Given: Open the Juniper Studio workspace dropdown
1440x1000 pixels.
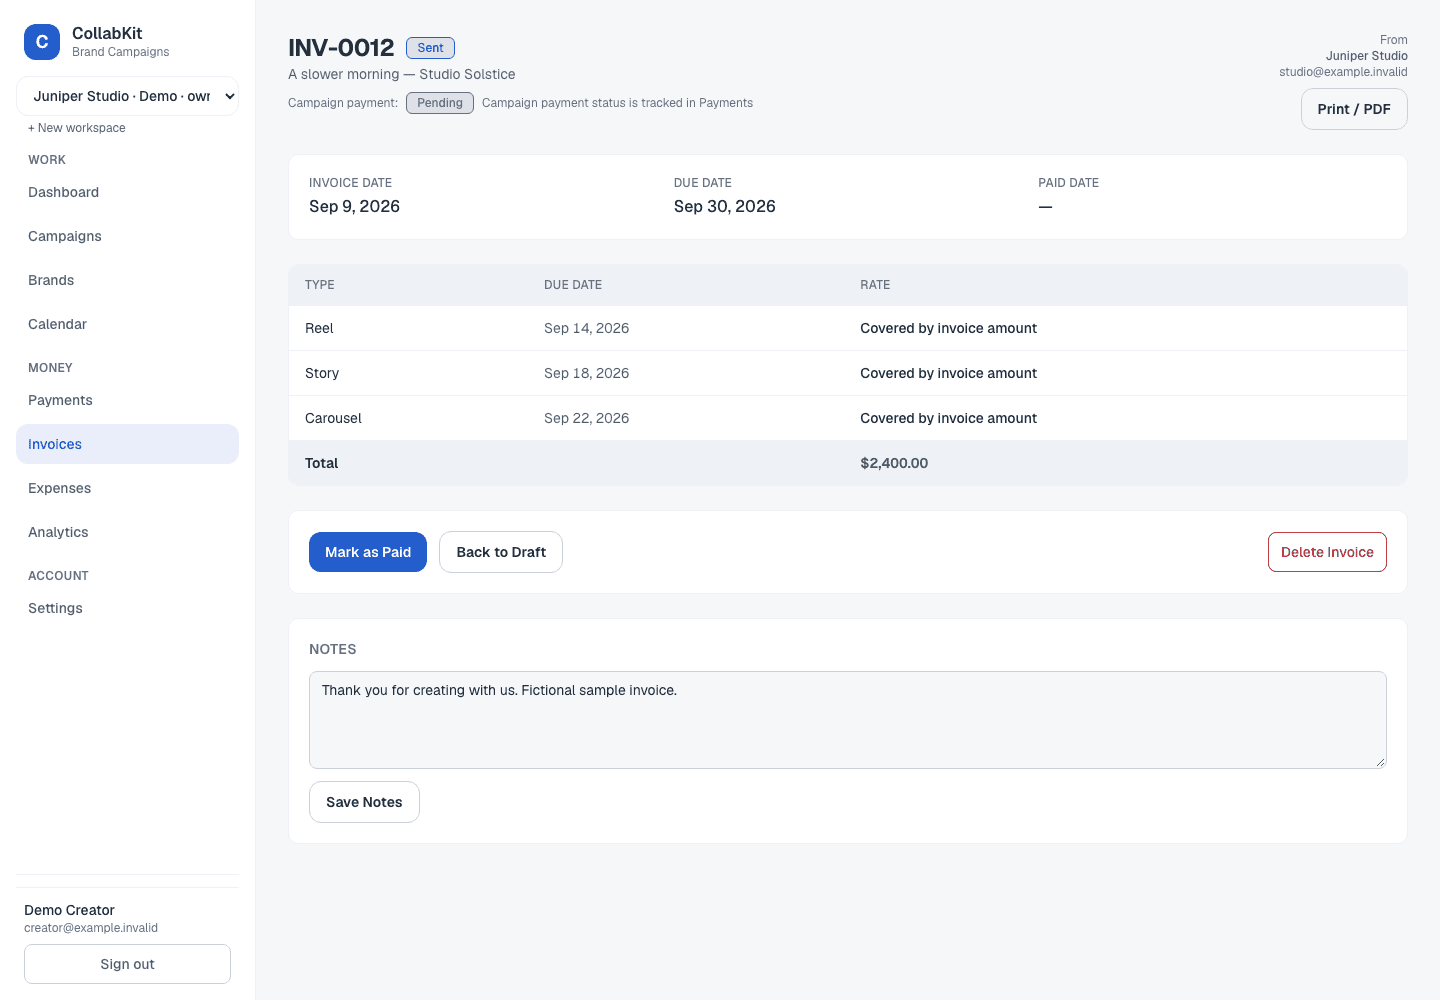Looking at the screenshot, I should [127, 96].
